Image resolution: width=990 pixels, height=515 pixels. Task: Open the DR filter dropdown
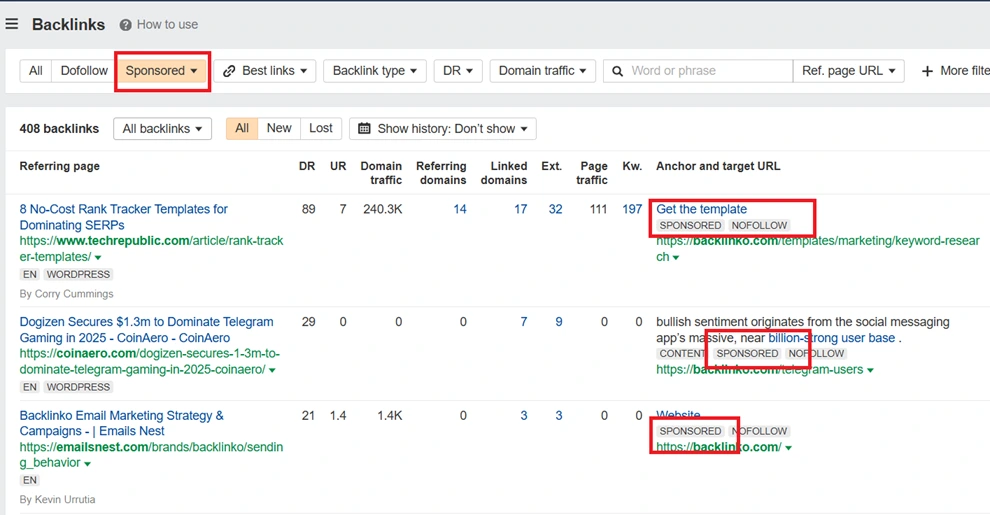click(458, 71)
